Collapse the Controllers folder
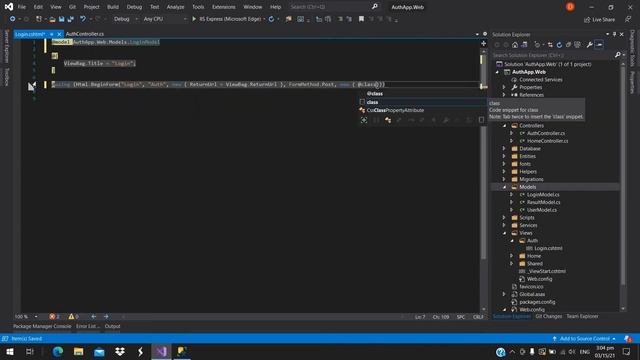The image size is (640, 360). coord(504,126)
